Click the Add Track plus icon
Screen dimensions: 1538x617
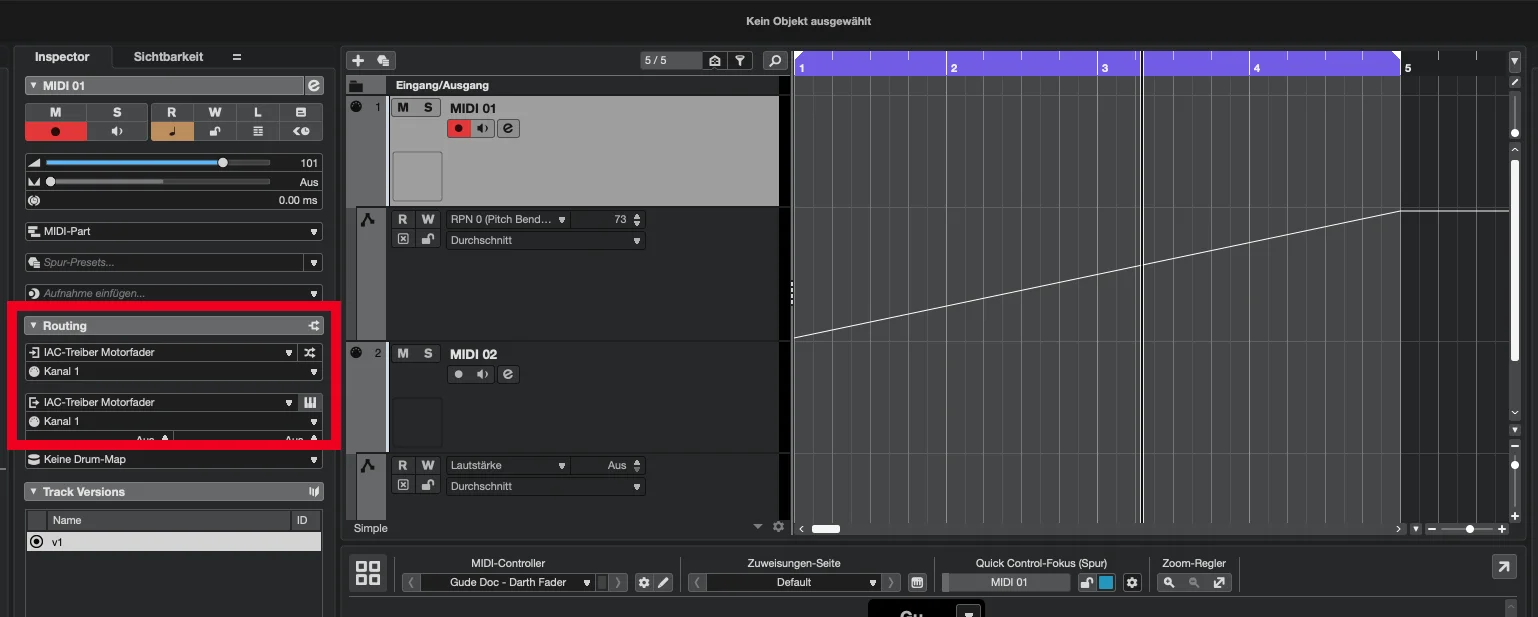tap(359, 61)
